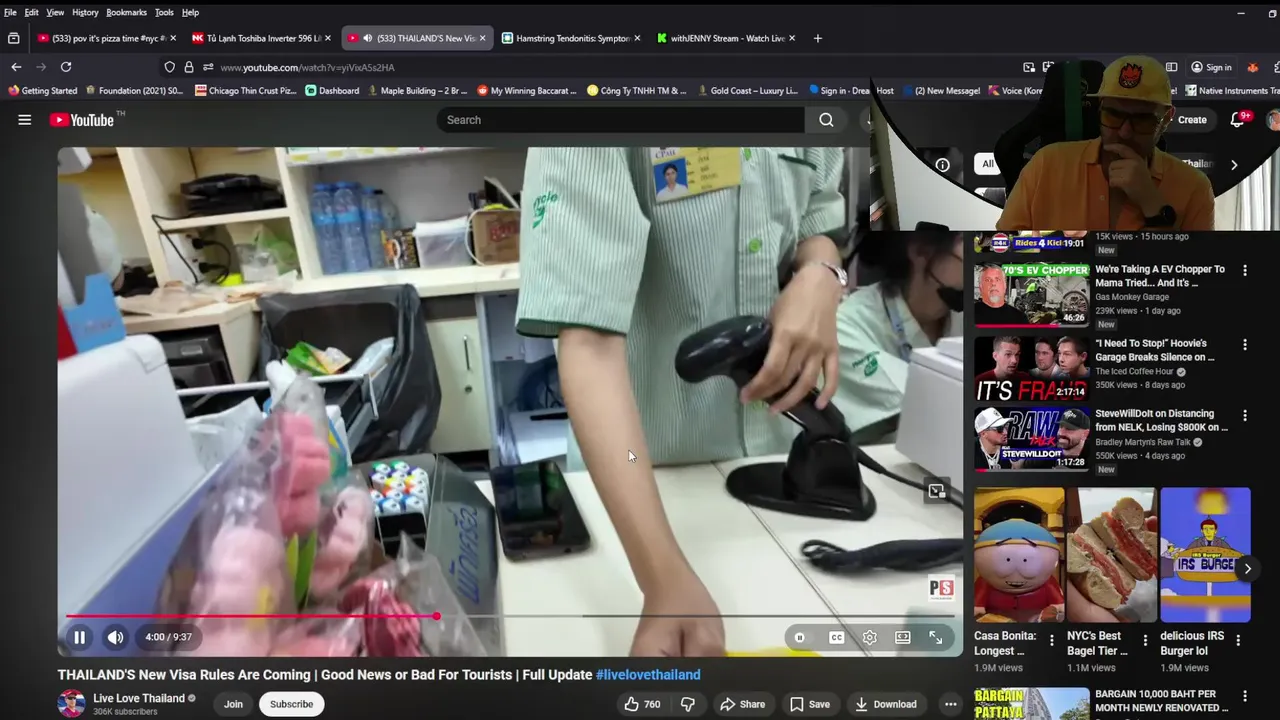Switch the player to theater mode
Viewport: 1280px width, 720px height.
[903, 637]
